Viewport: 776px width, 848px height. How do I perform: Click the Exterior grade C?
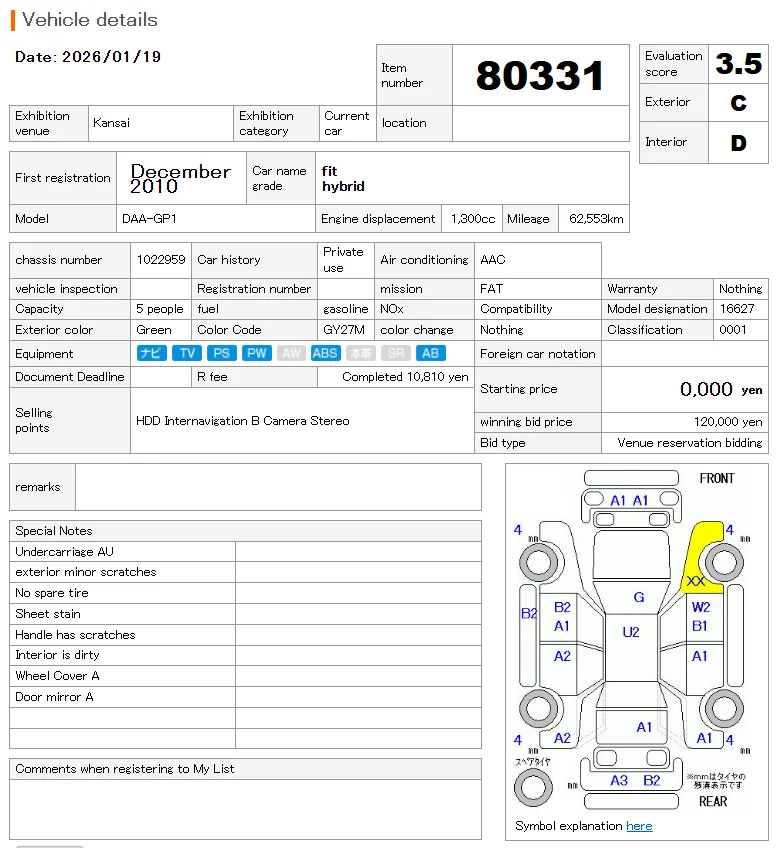pos(738,102)
